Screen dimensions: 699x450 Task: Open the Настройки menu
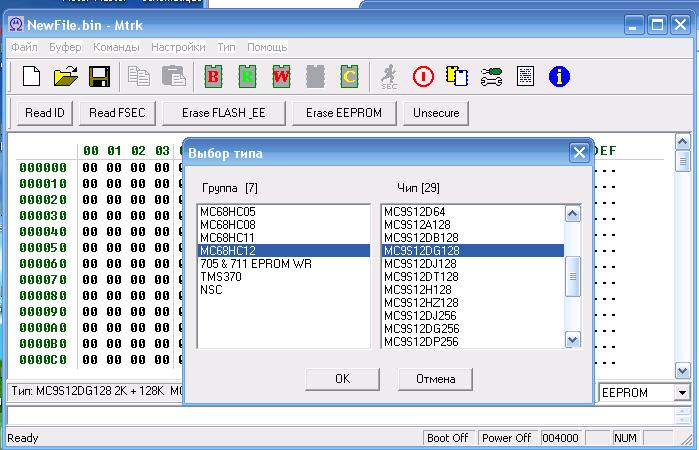pyautogui.click(x=178, y=47)
